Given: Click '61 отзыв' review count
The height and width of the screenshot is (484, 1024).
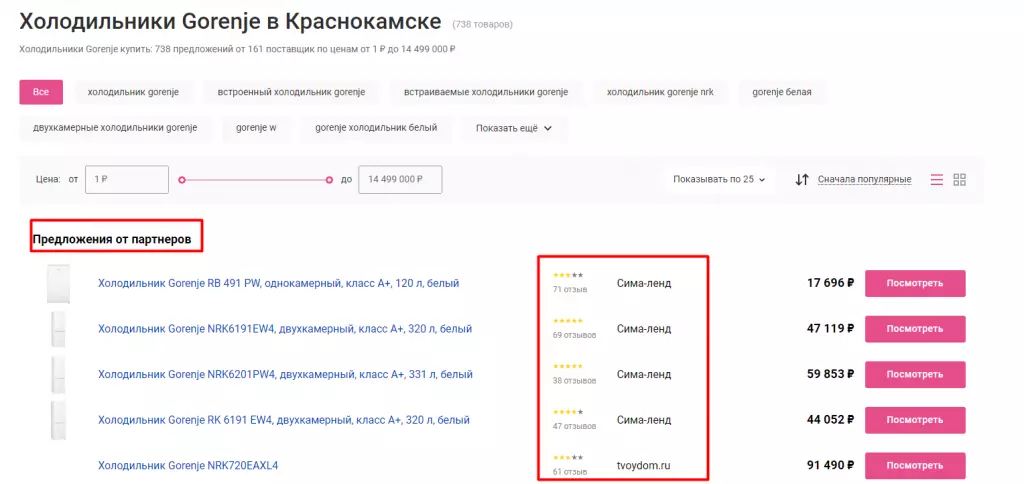Looking at the screenshot, I should (x=570, y=472).
